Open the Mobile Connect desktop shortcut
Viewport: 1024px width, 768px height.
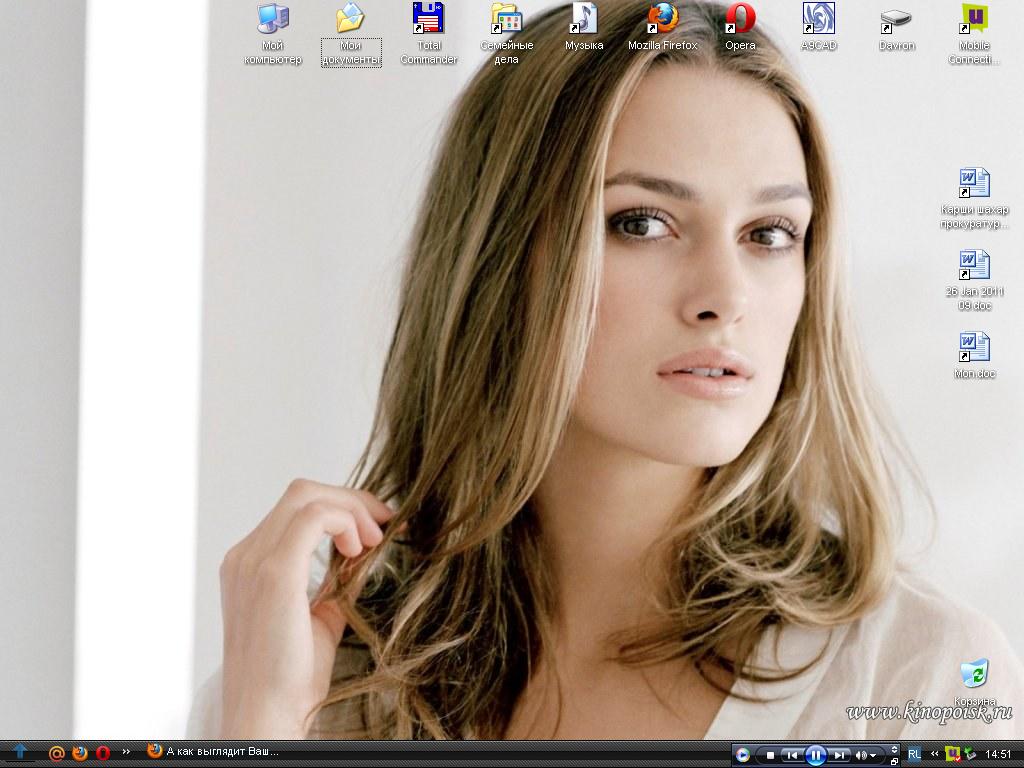pyautogui.click(x=974, y=19)
